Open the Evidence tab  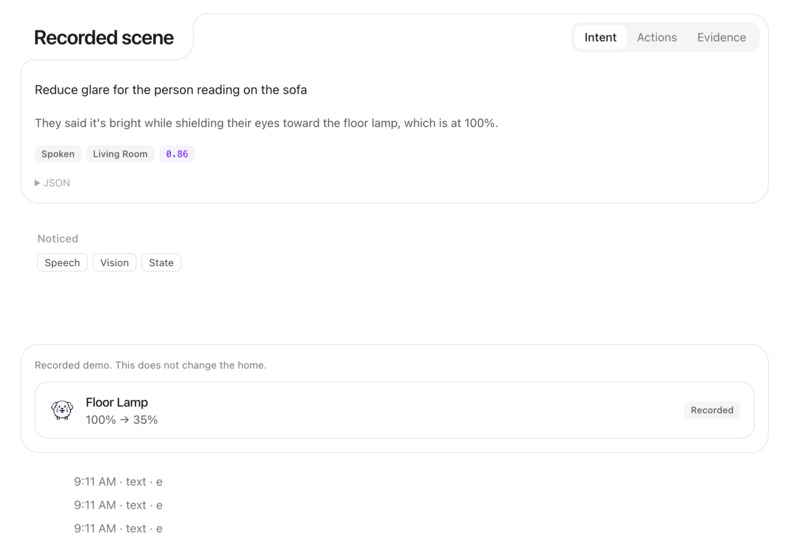pos(721,38)
